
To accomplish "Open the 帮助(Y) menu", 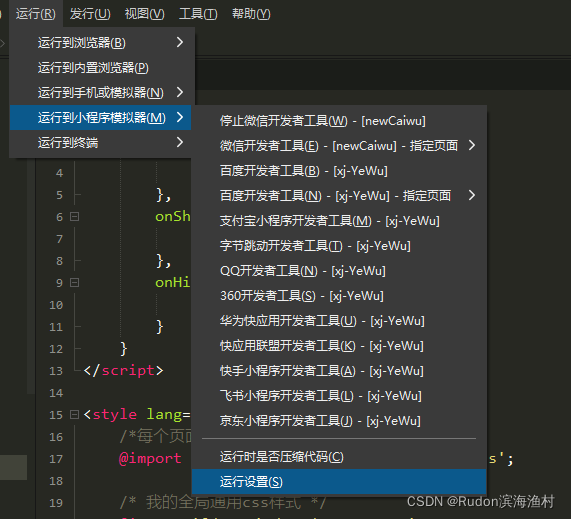I will pos(251,14).
